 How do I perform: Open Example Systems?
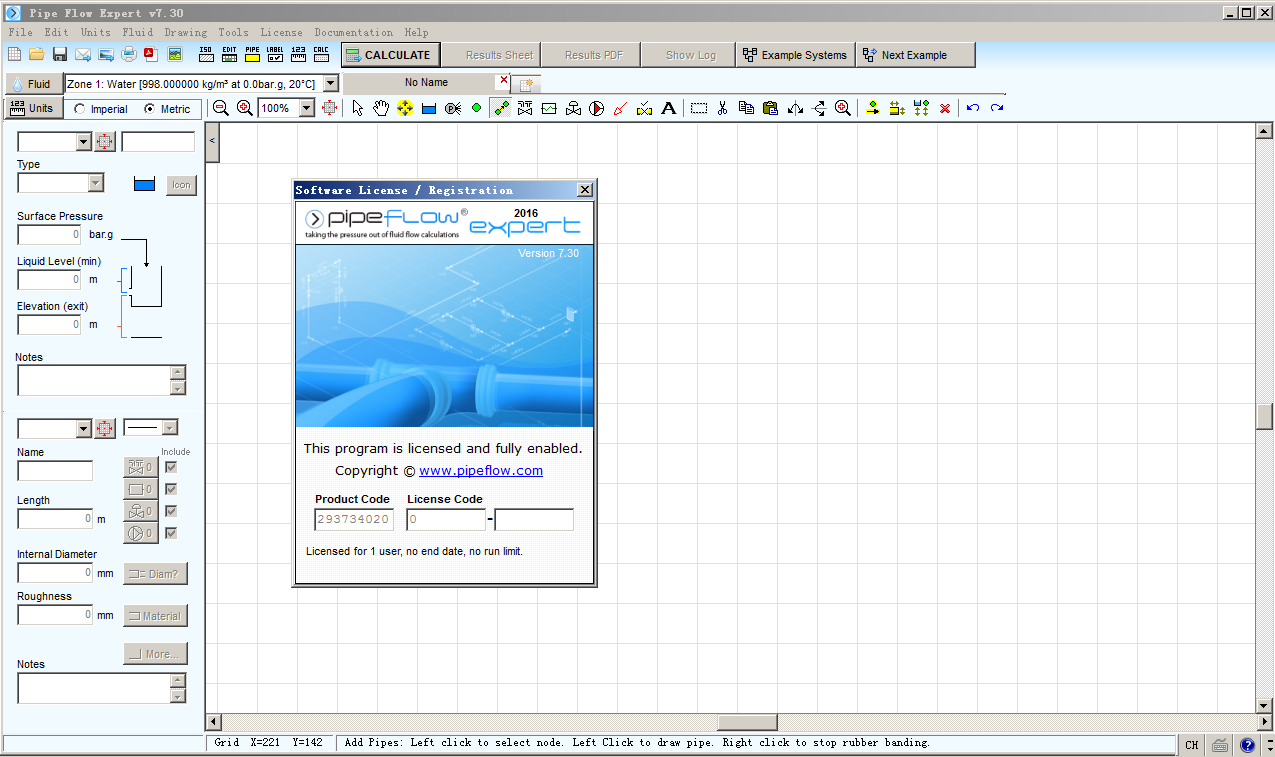tap(795, 55)
